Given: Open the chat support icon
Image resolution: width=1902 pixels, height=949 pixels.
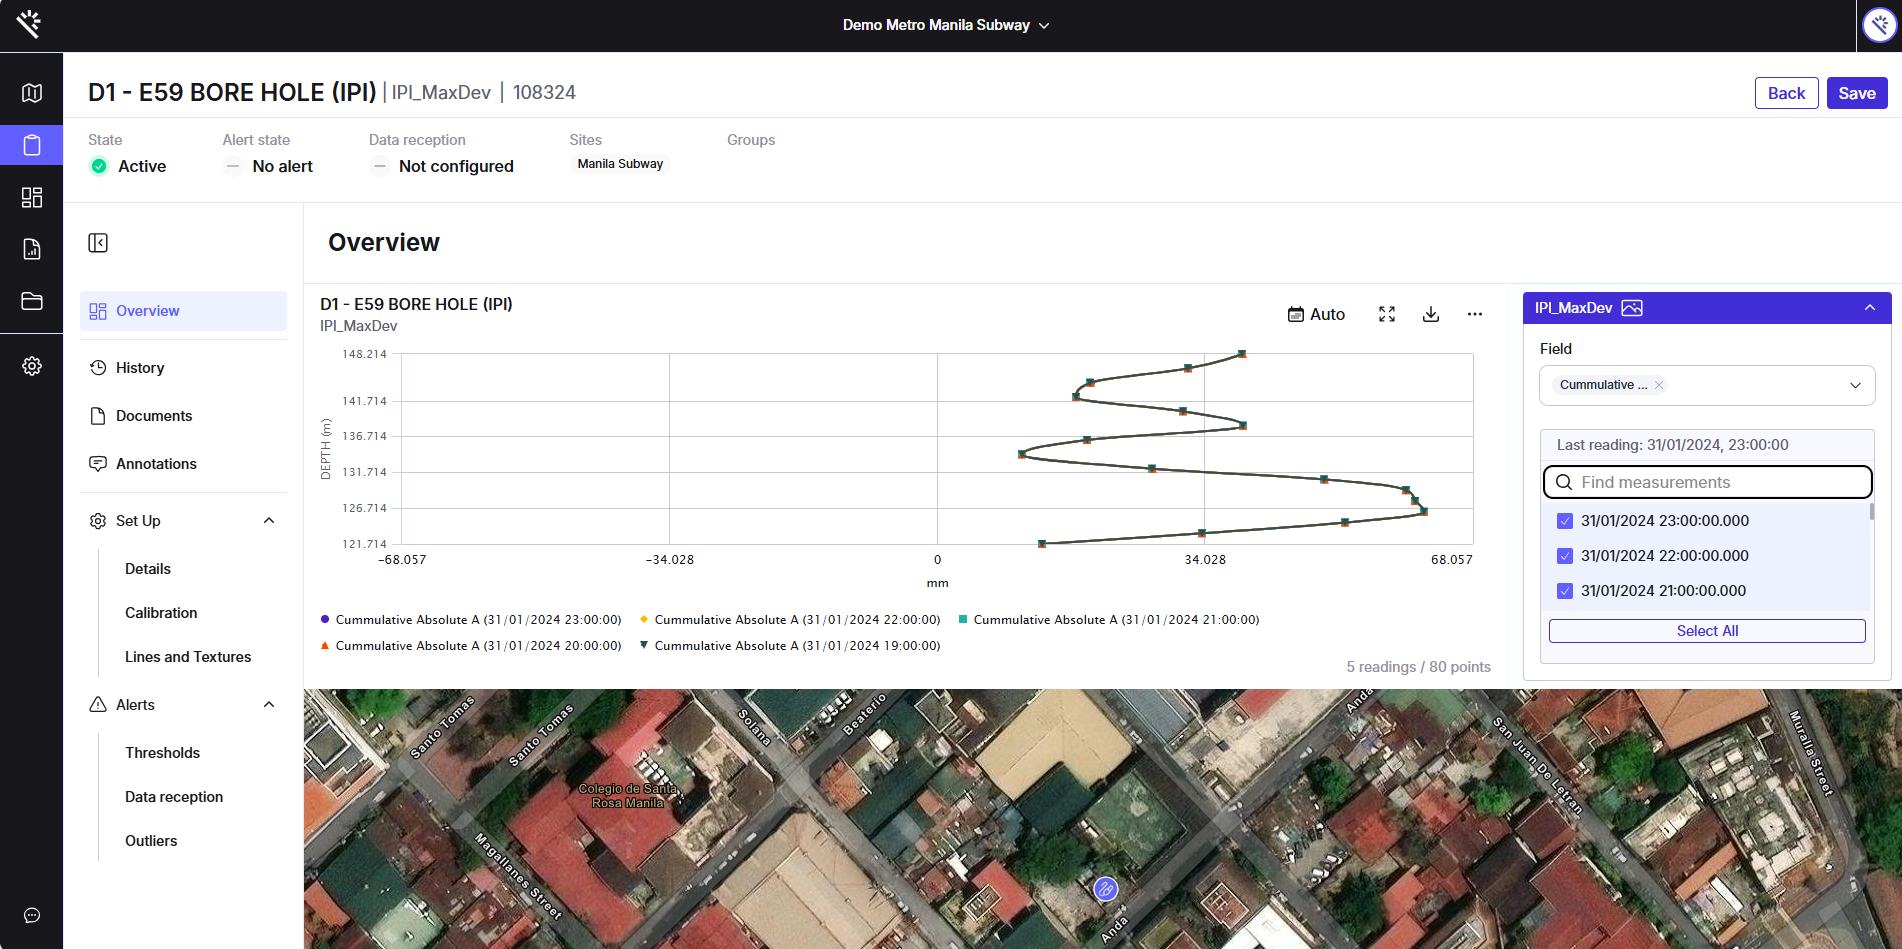Looking at the screenshot, I should (32, 915).
